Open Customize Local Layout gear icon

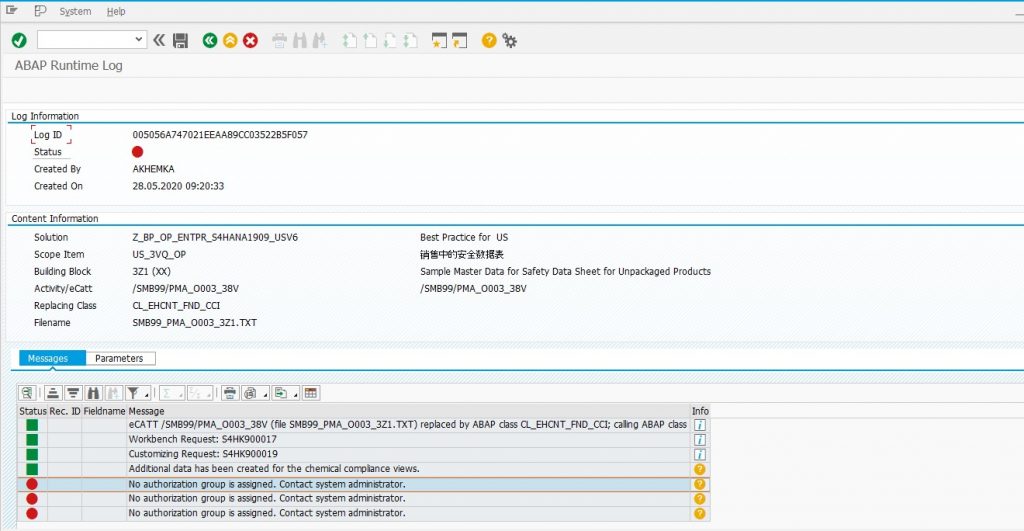509,40
